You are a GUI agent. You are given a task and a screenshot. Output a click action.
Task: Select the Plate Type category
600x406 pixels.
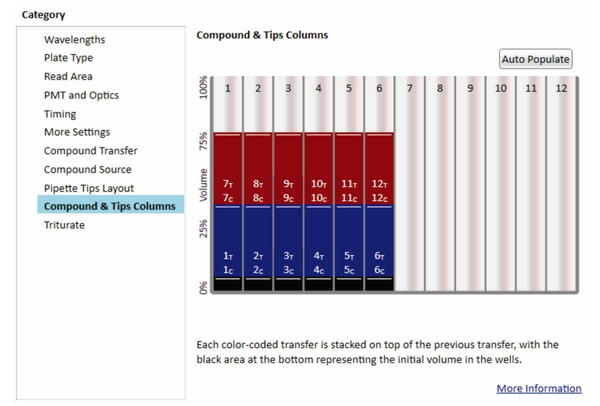click(x=68, y=58)
